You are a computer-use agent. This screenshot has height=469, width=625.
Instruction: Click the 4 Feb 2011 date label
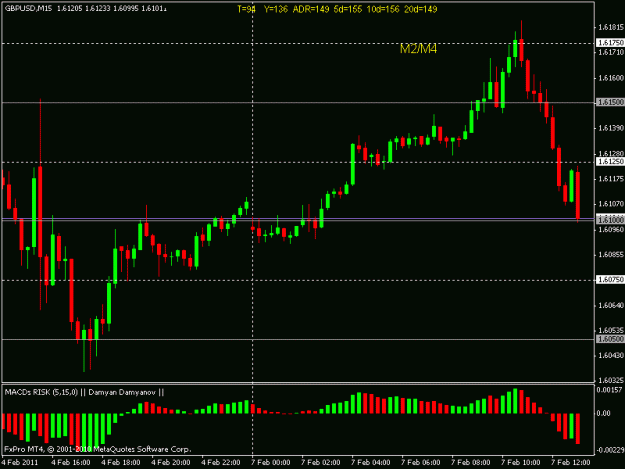[x=20, y=463]
